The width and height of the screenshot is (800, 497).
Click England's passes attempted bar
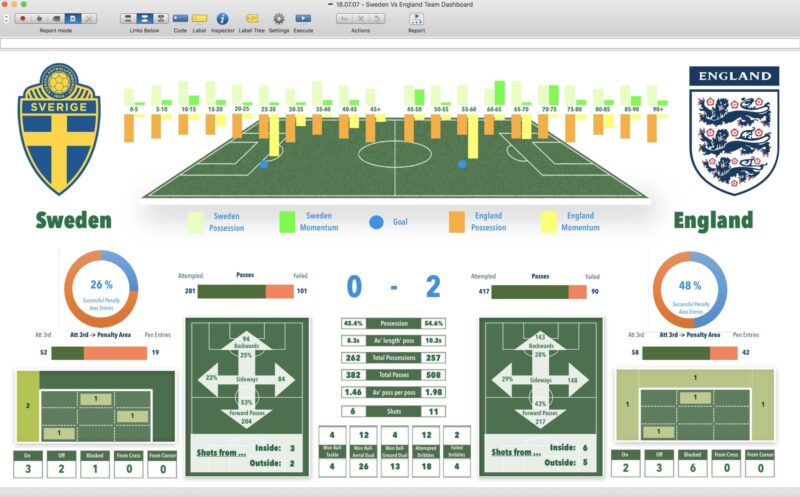point(539,292)
